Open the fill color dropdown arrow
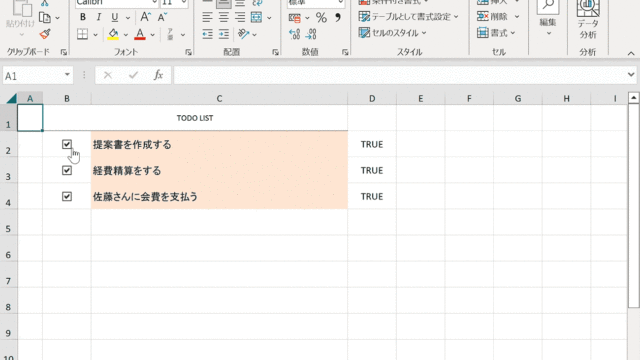 [126, 35]
